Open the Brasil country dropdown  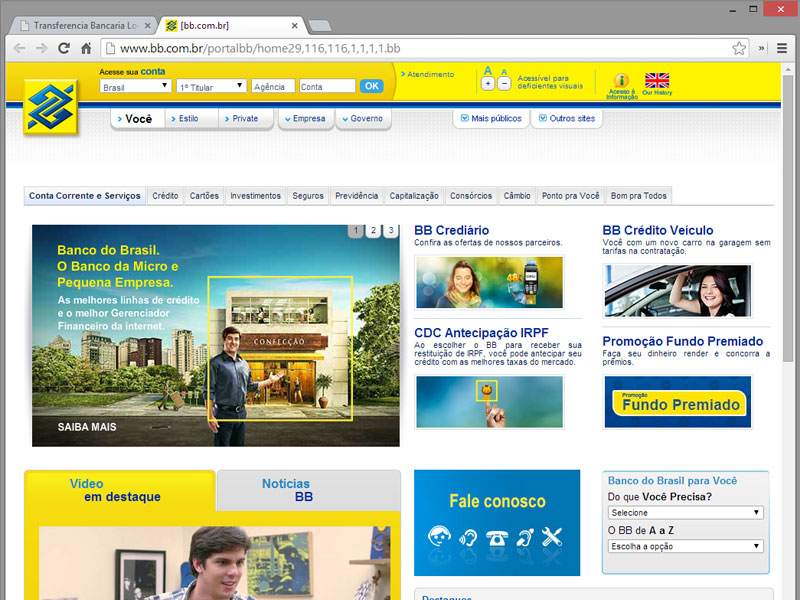(135, 86)
